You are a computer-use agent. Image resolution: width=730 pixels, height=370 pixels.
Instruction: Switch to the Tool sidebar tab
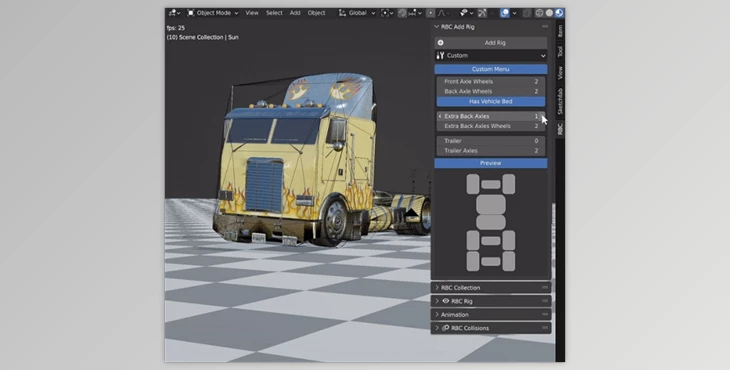pyautogui.click(x=560, y=51)
